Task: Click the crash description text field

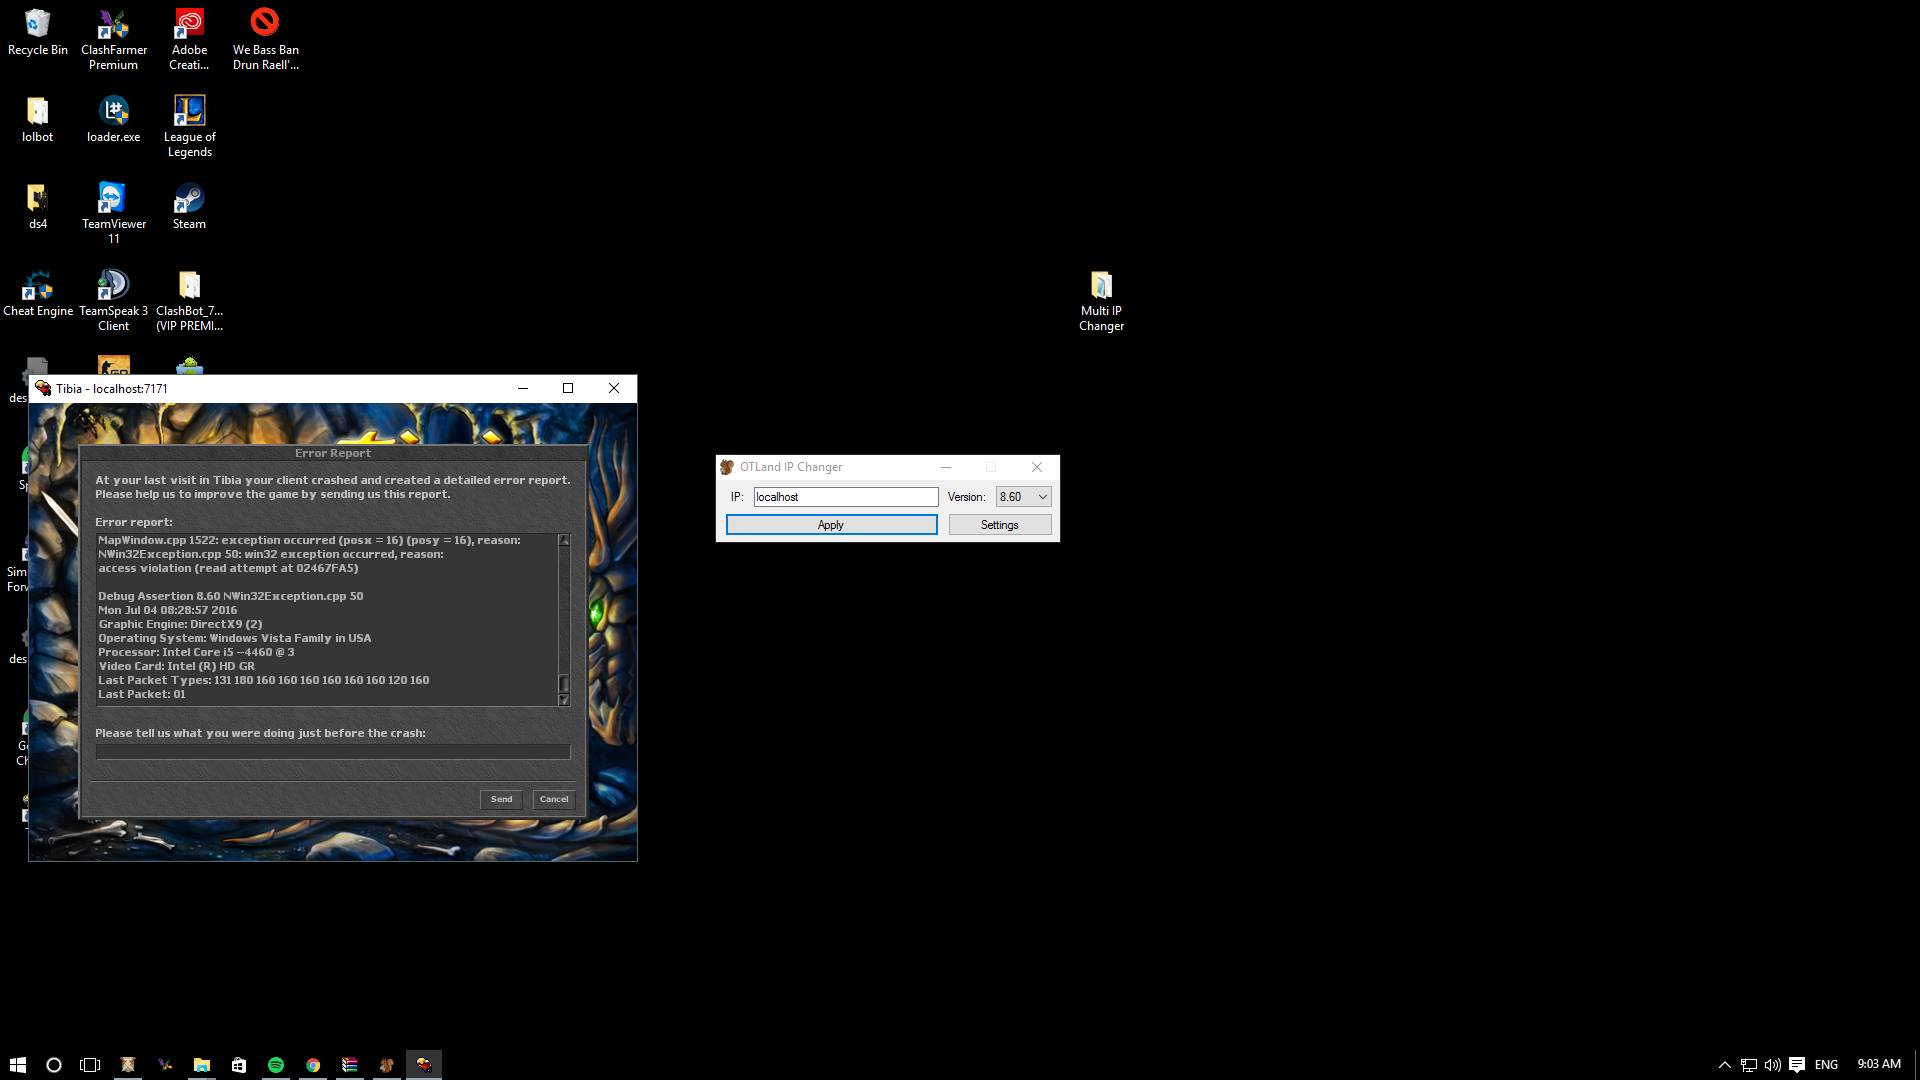Action: pos(333,751)
